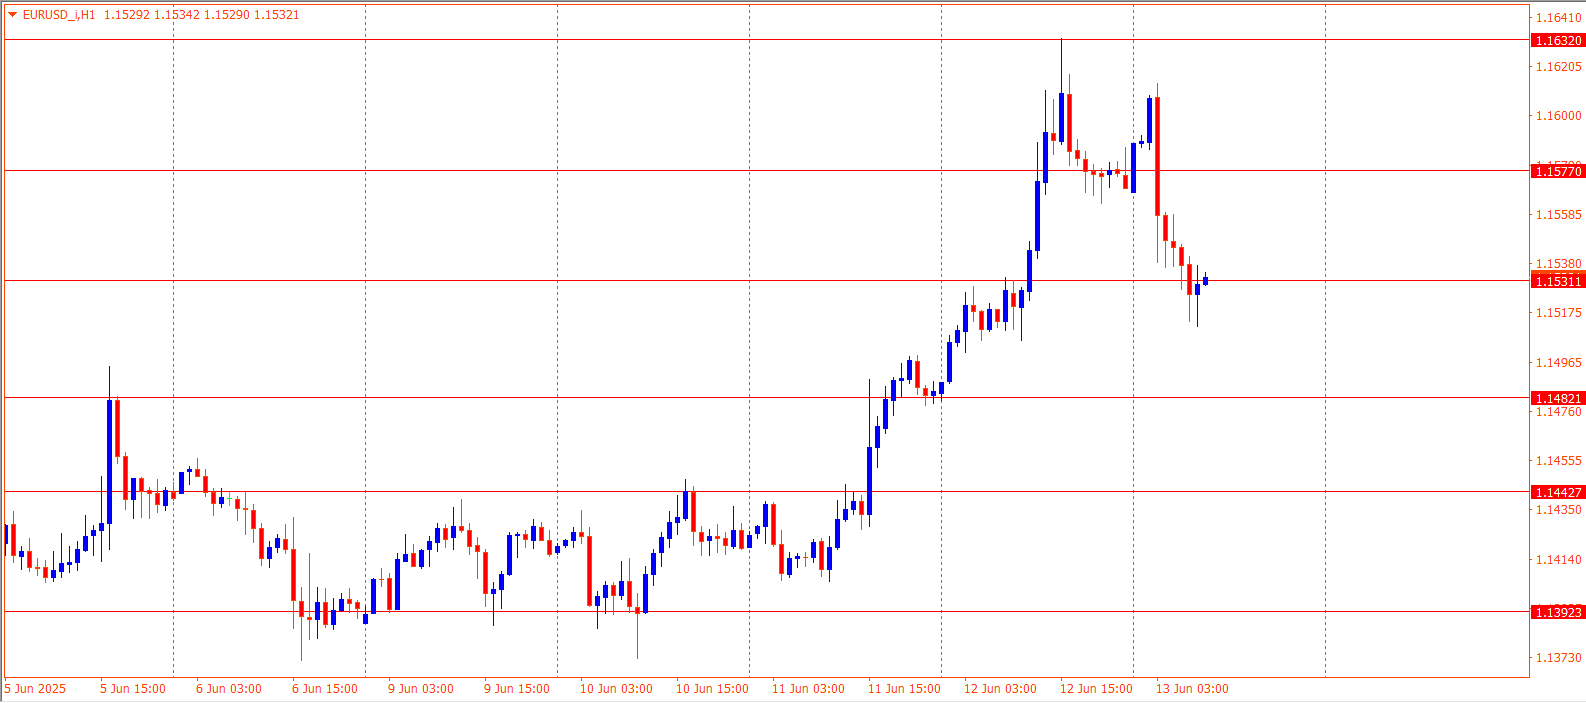Click the 11 Jun 03:00 time label
Viewport: 1586px width, 703px height.
pos(808,689)
